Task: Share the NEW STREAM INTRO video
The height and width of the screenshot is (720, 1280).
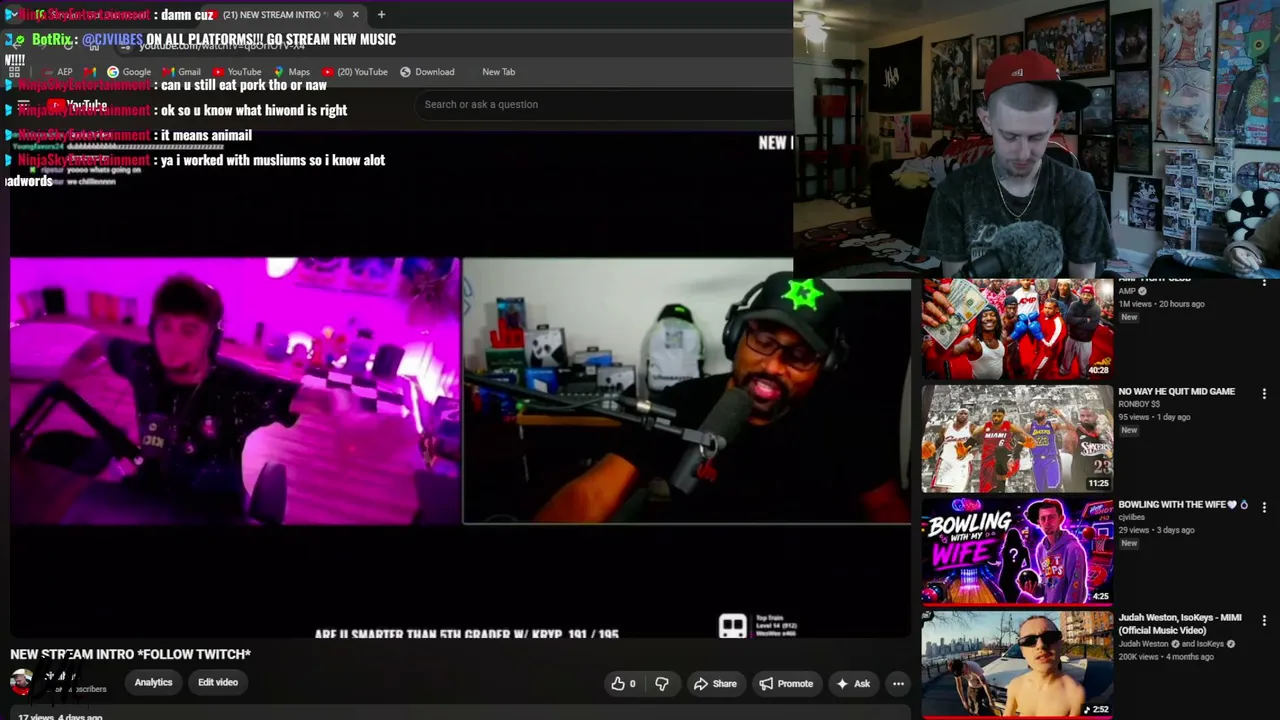Action: [715, 684]
